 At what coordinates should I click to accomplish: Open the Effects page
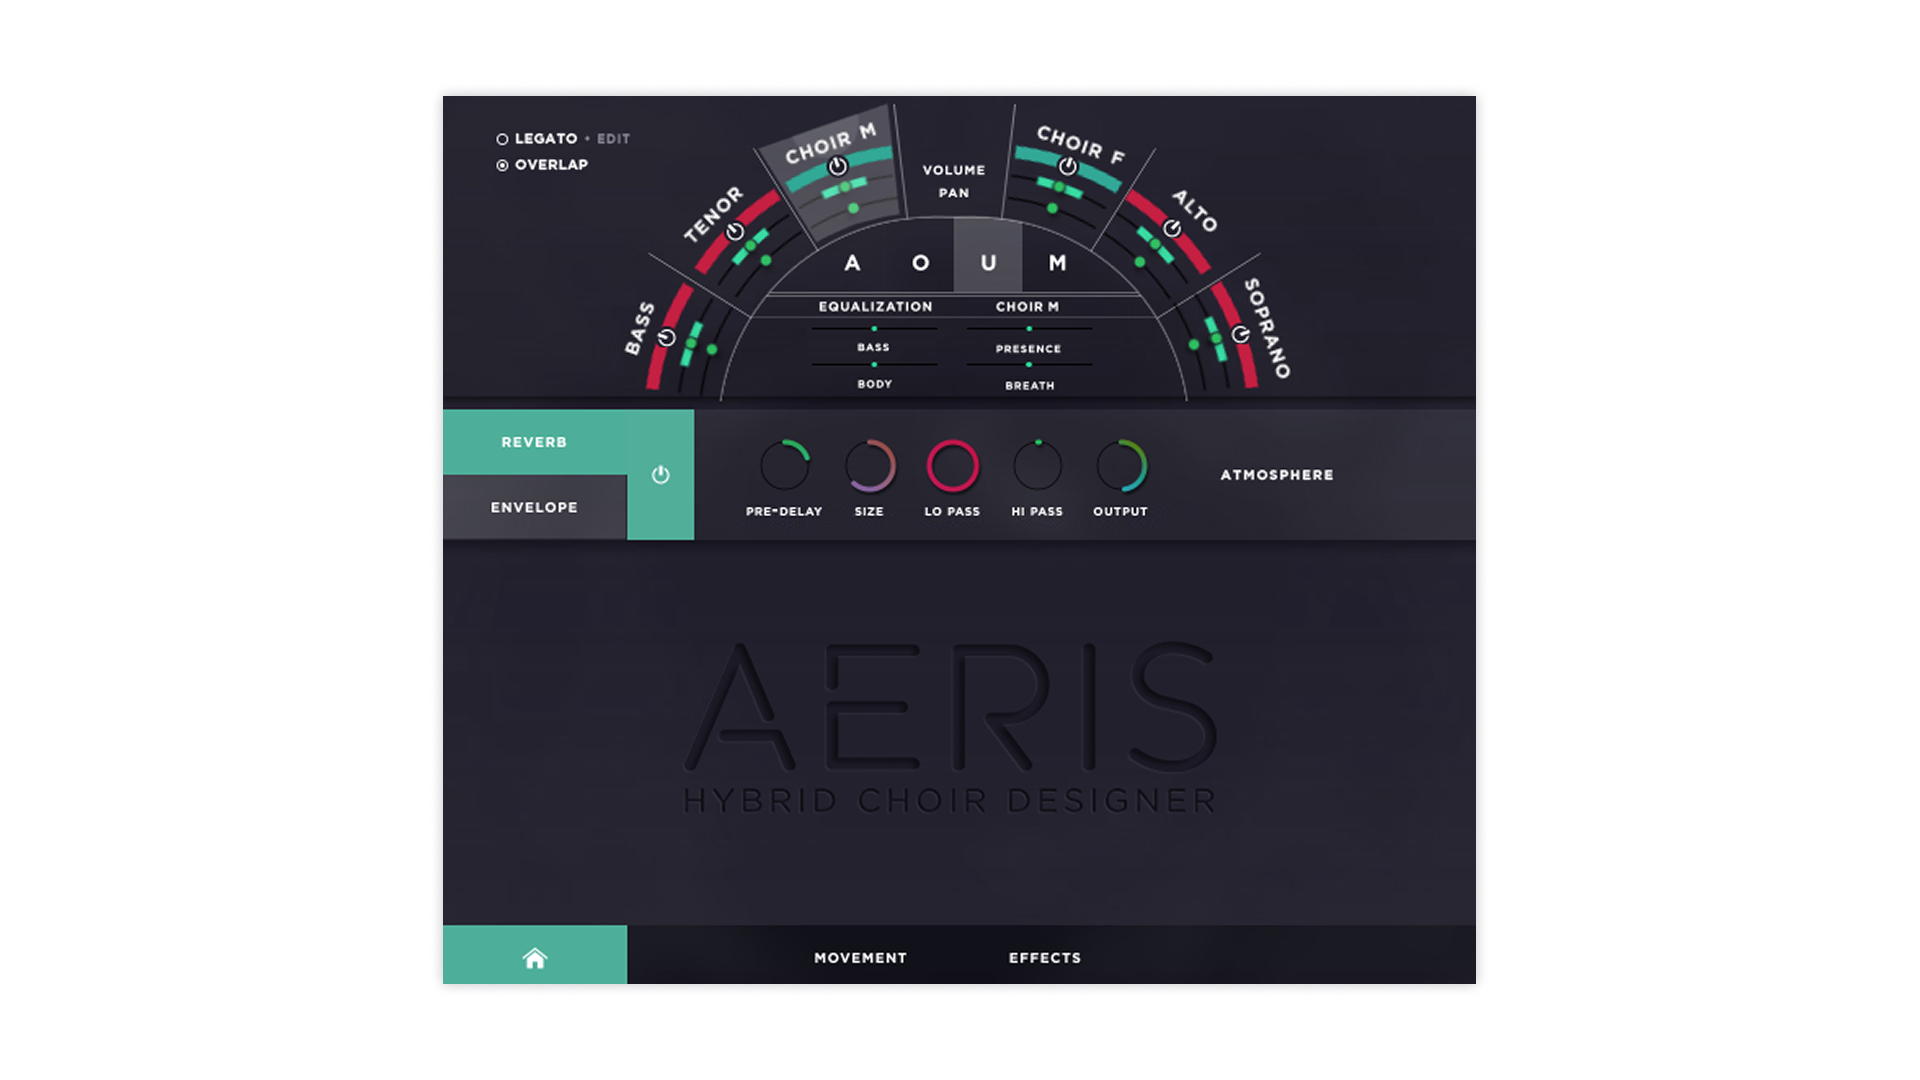[1044, 958]
